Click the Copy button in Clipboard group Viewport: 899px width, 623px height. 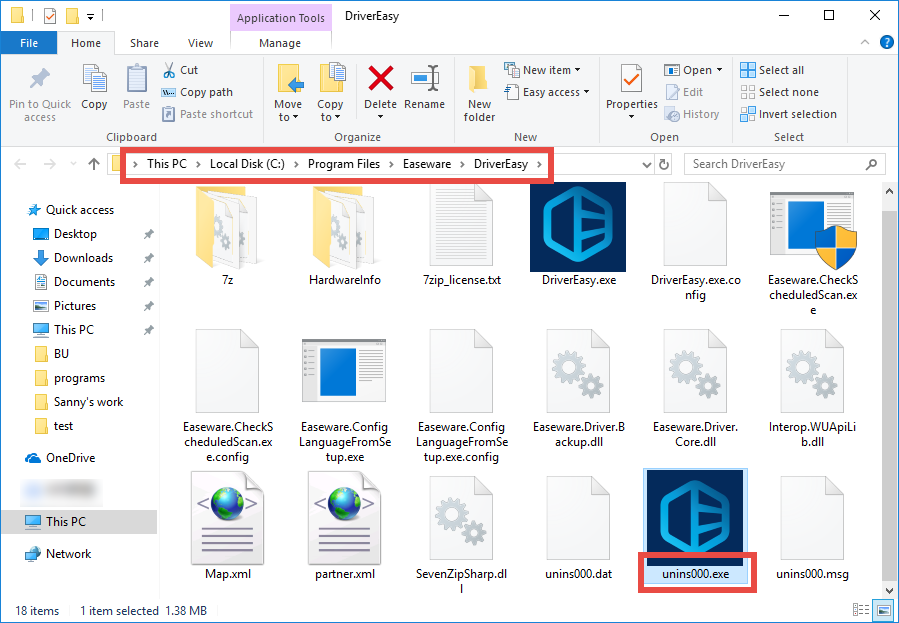coord(94,87)
